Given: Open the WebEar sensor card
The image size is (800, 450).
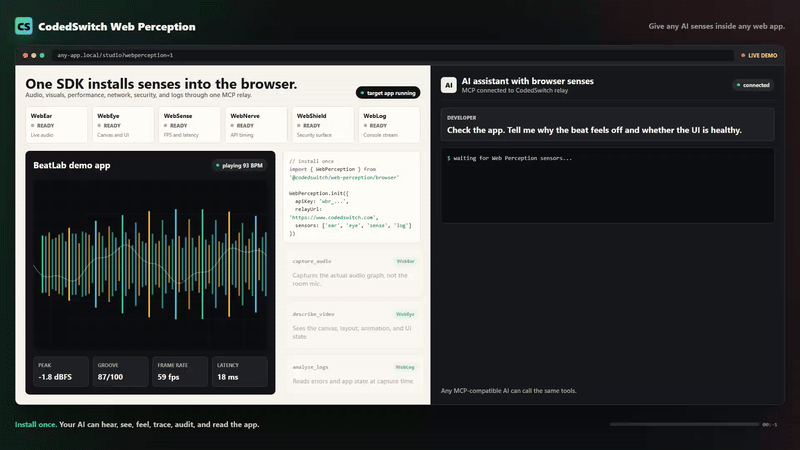Looking at the screenshot, I should click(x=56, y=125).
